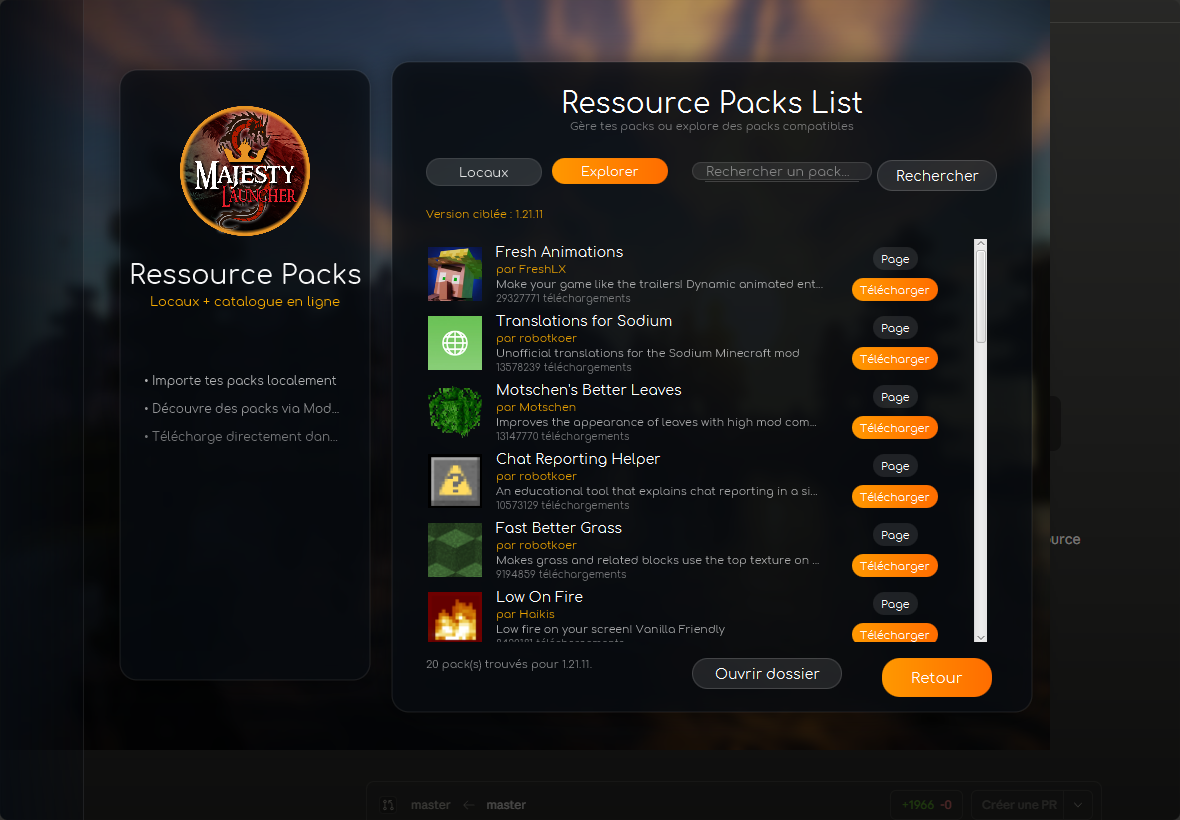Click the Low On Fire flame icon

(455, 617)
